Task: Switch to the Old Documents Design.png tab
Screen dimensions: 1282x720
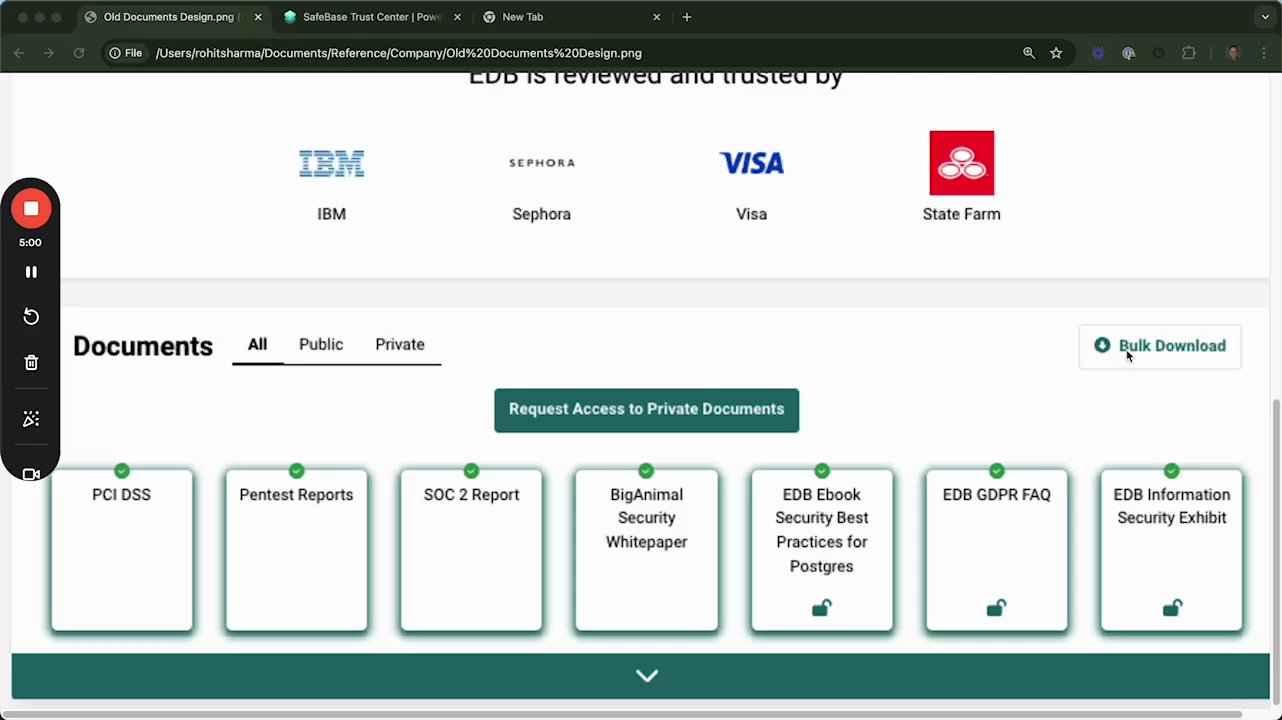Action: tap(172, 17)
